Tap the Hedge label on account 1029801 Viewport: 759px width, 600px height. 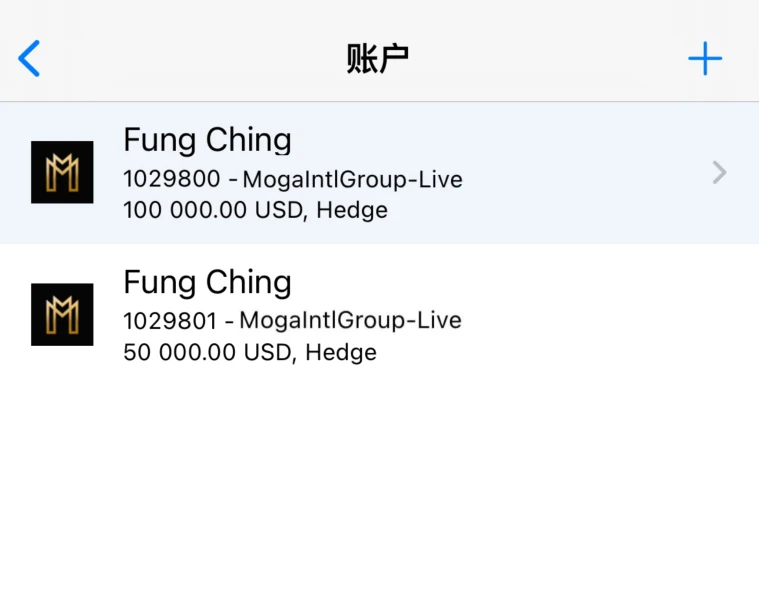[x=341, y=353]
